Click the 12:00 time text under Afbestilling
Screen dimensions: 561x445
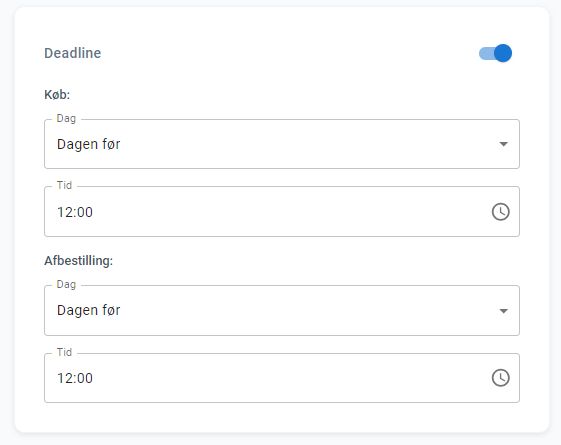click(x=75, y=378)
